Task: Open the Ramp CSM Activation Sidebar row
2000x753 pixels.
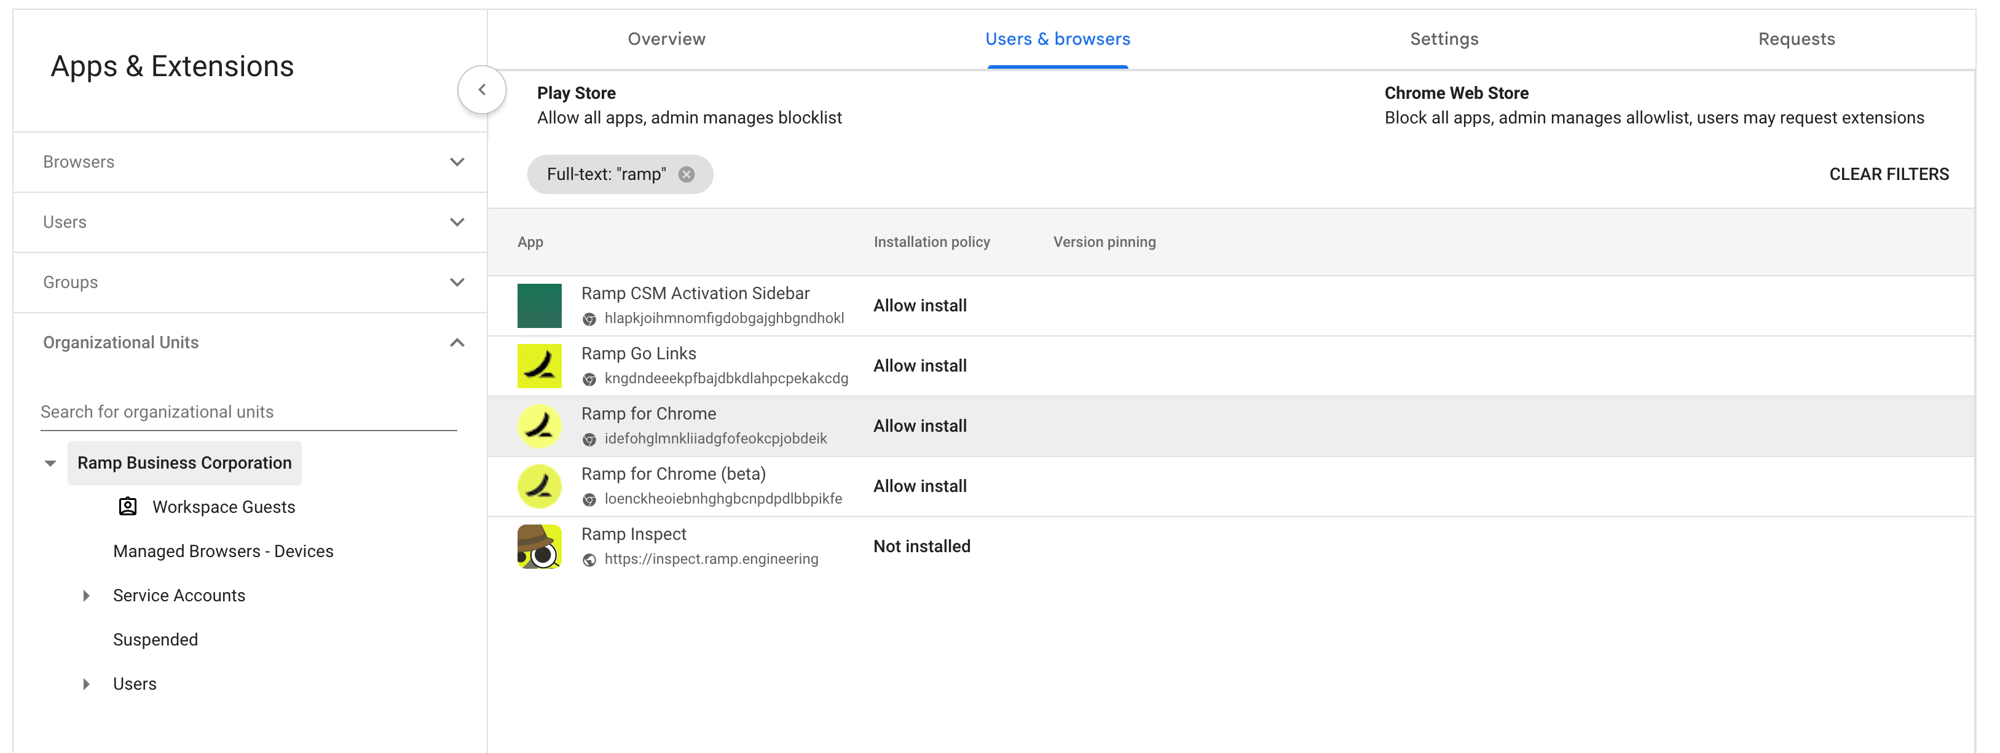Action: coord(1231,306)
